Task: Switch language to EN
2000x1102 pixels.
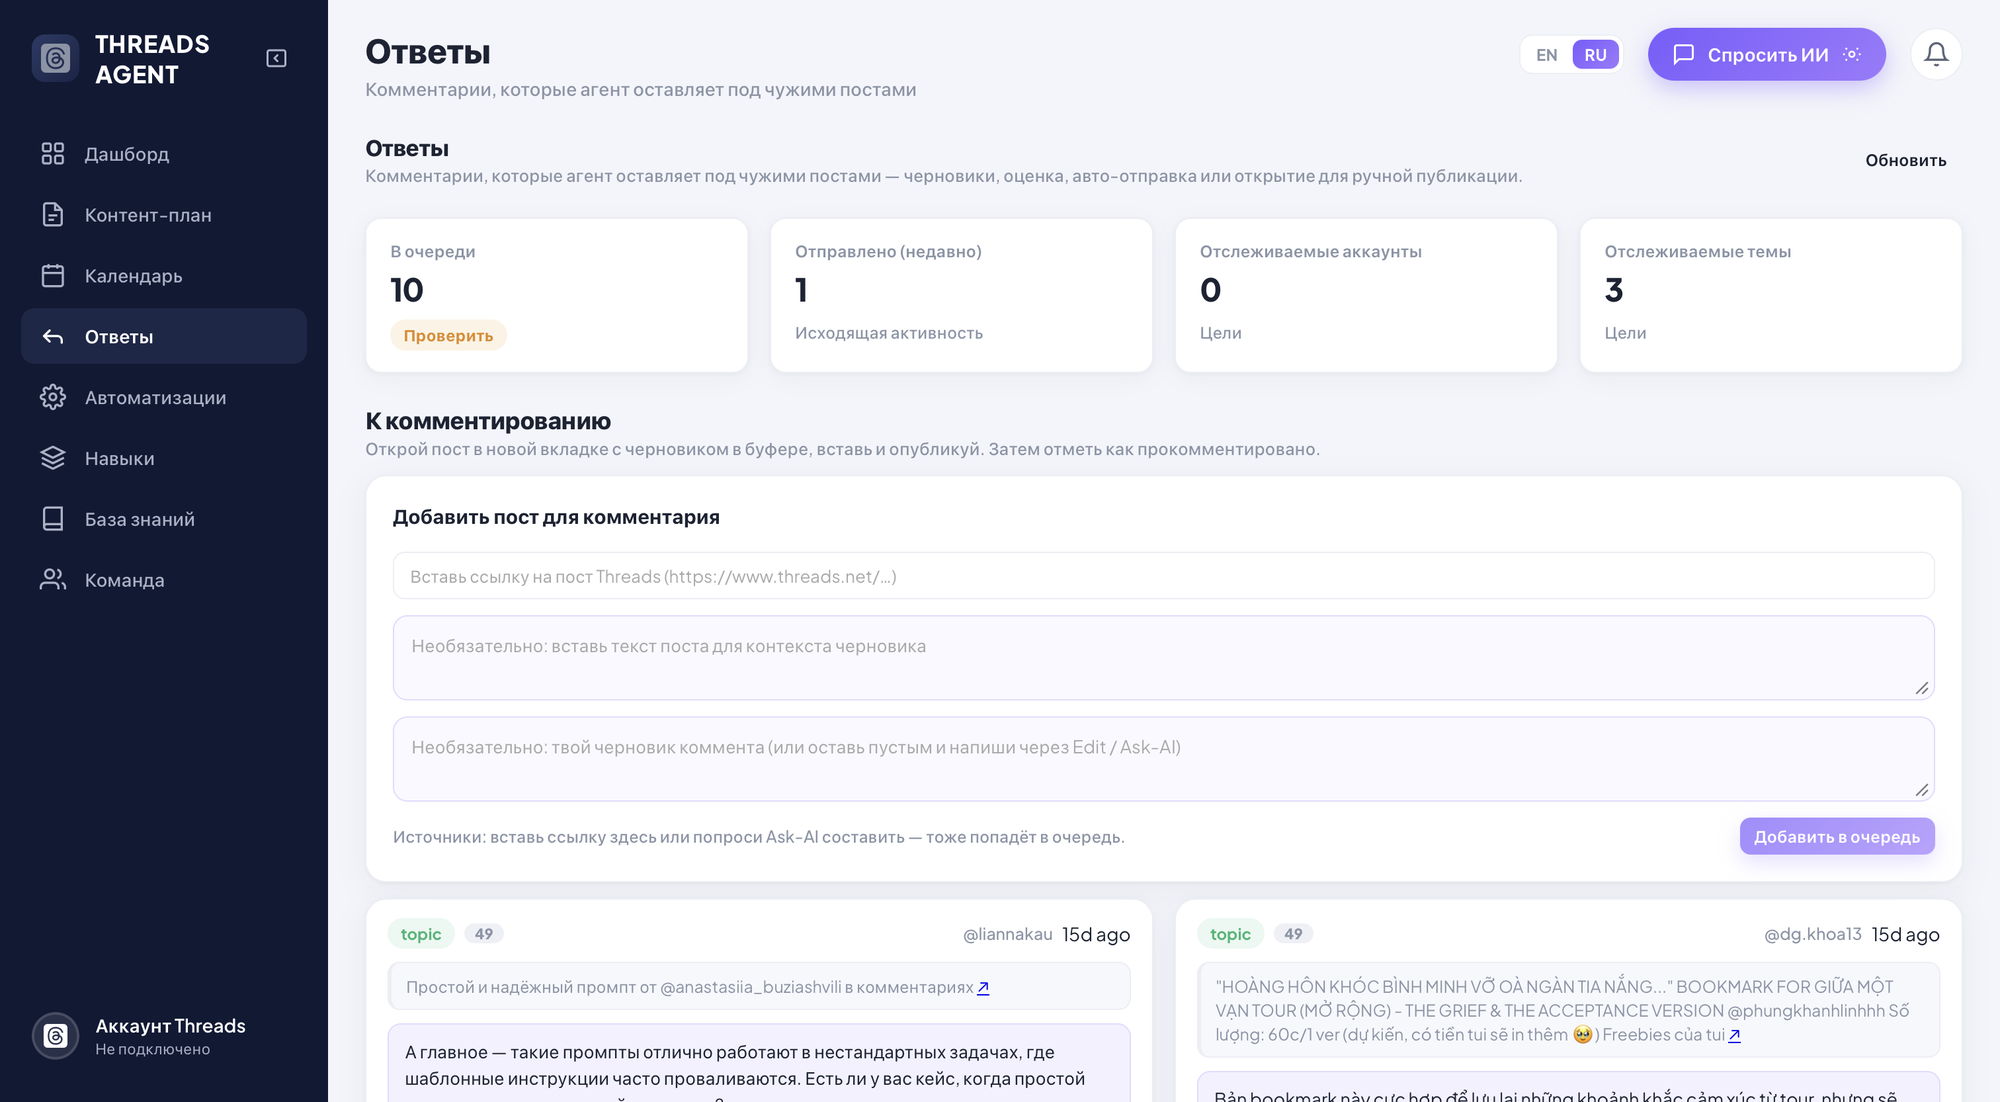Action: 1547,55
